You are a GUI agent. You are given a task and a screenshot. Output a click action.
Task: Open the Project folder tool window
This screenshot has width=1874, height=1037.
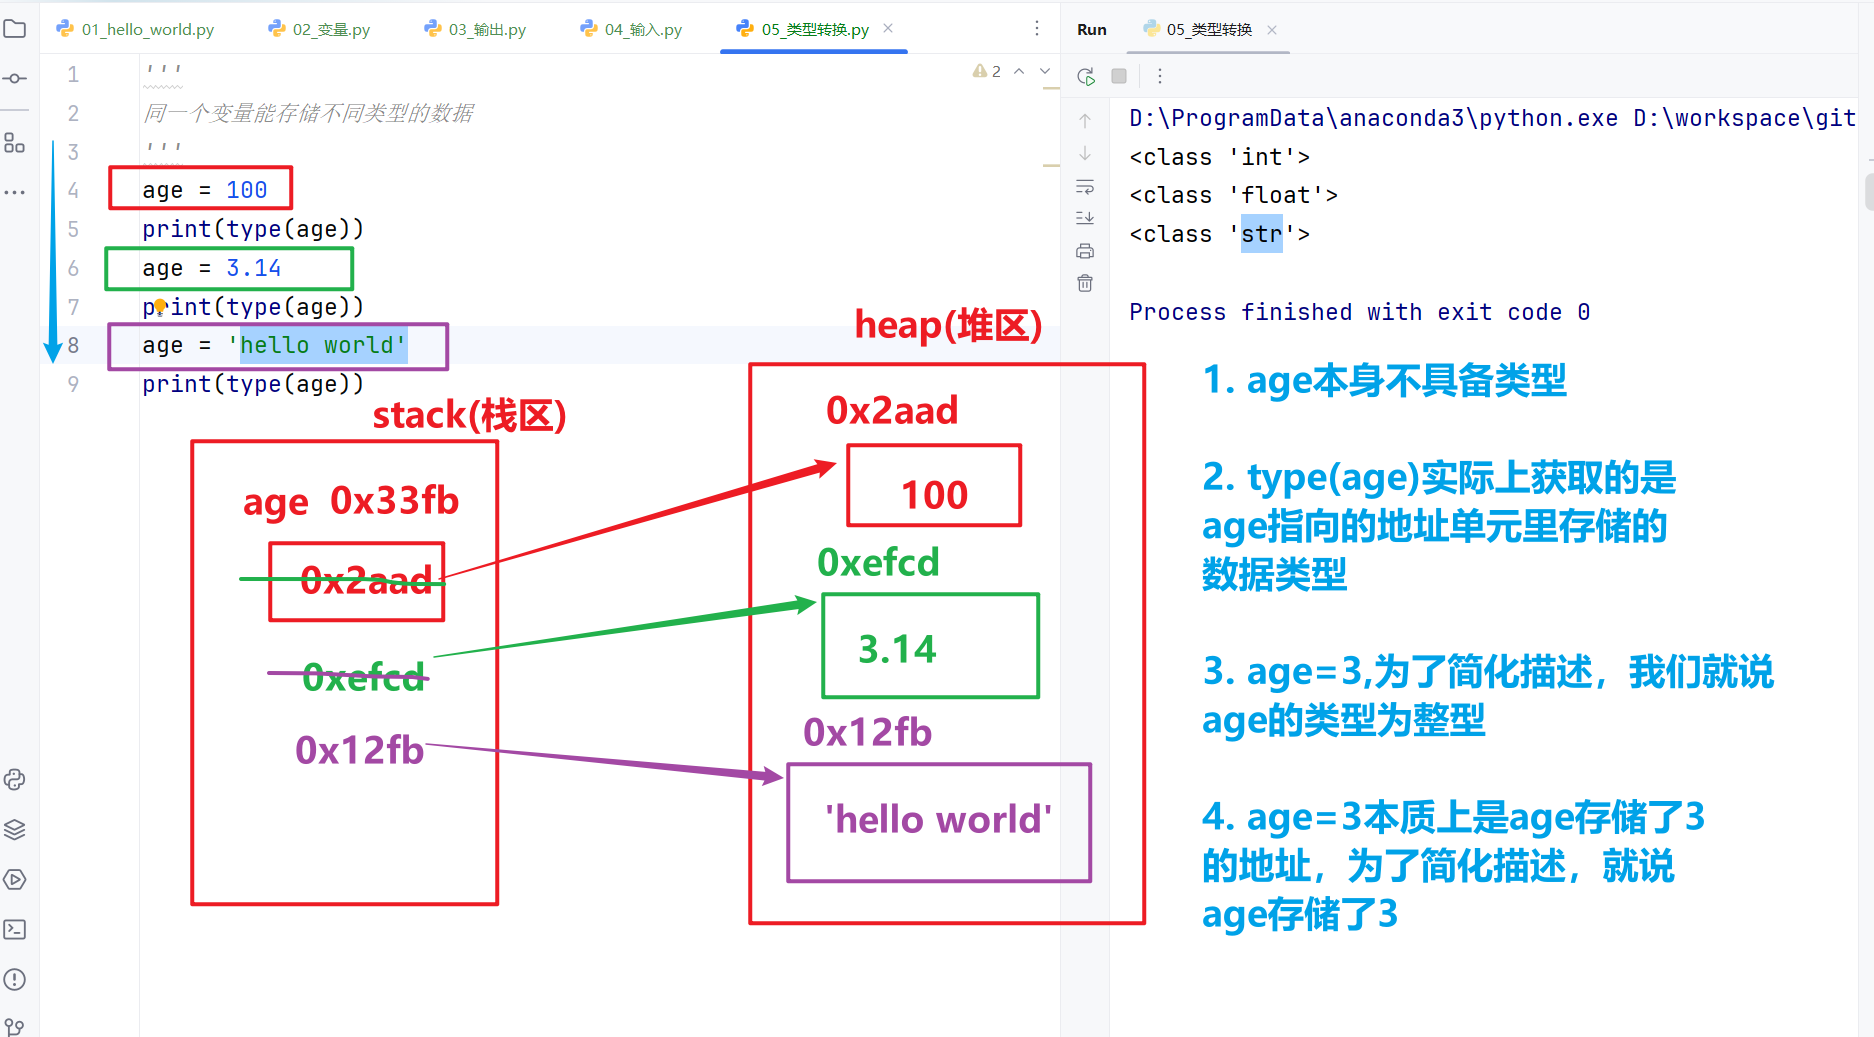click(15, 29)
